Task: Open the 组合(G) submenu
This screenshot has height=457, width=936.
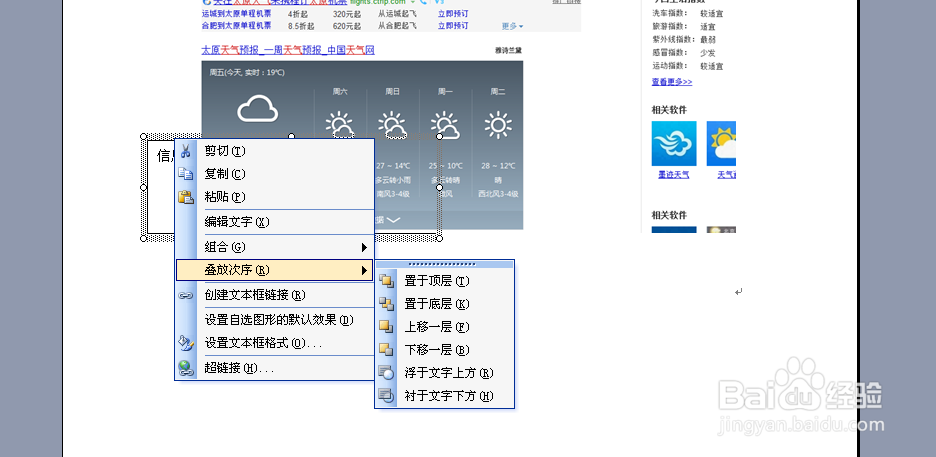Action: click(275, 247)
